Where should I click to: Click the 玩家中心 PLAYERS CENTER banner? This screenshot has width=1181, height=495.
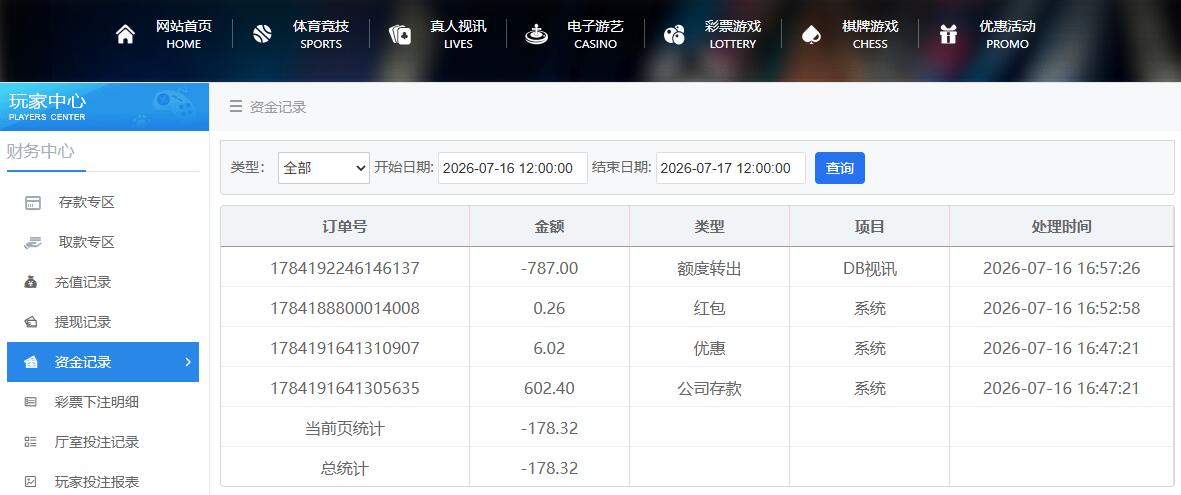point(105,107)
